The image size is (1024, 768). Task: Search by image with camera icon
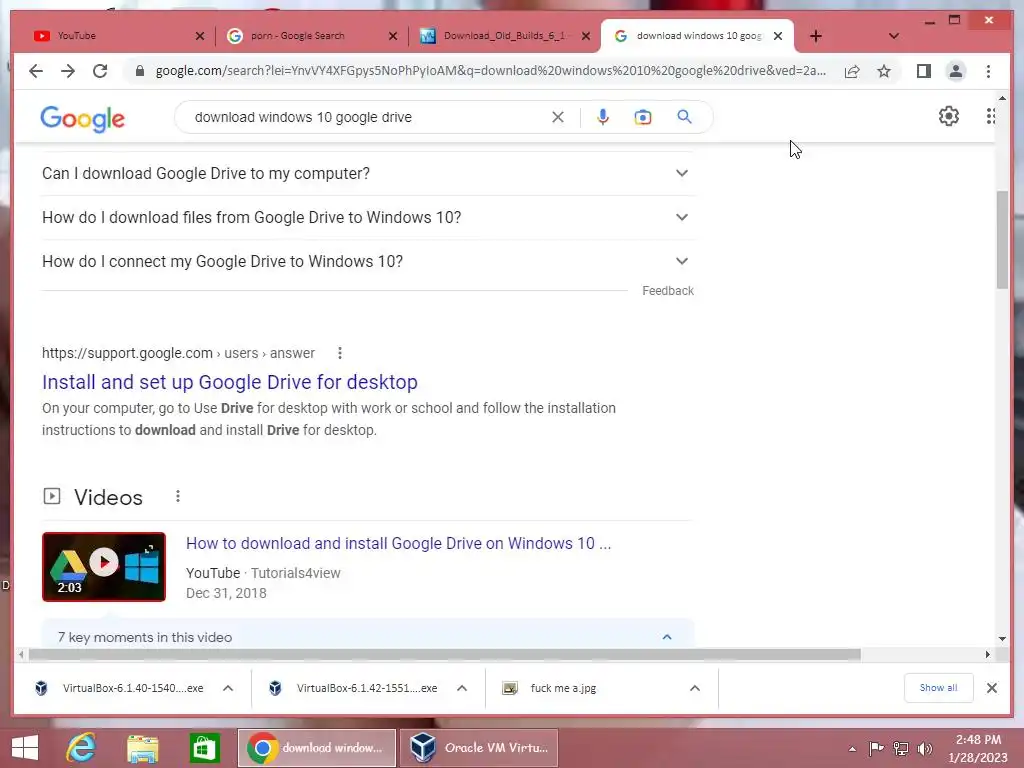pyautogui.click(x=643, y=117)
